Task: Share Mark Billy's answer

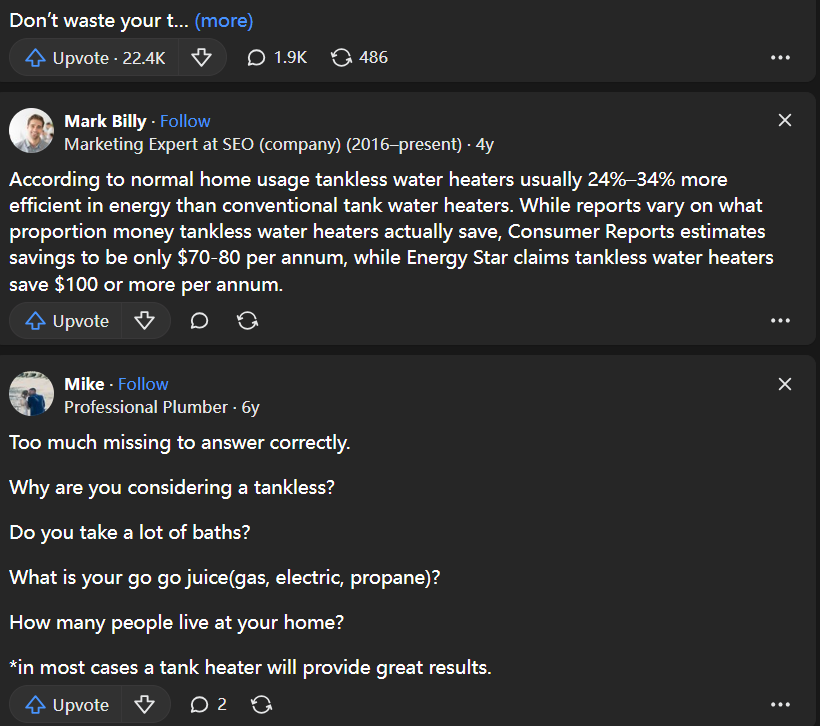Action: pos(248,321)
